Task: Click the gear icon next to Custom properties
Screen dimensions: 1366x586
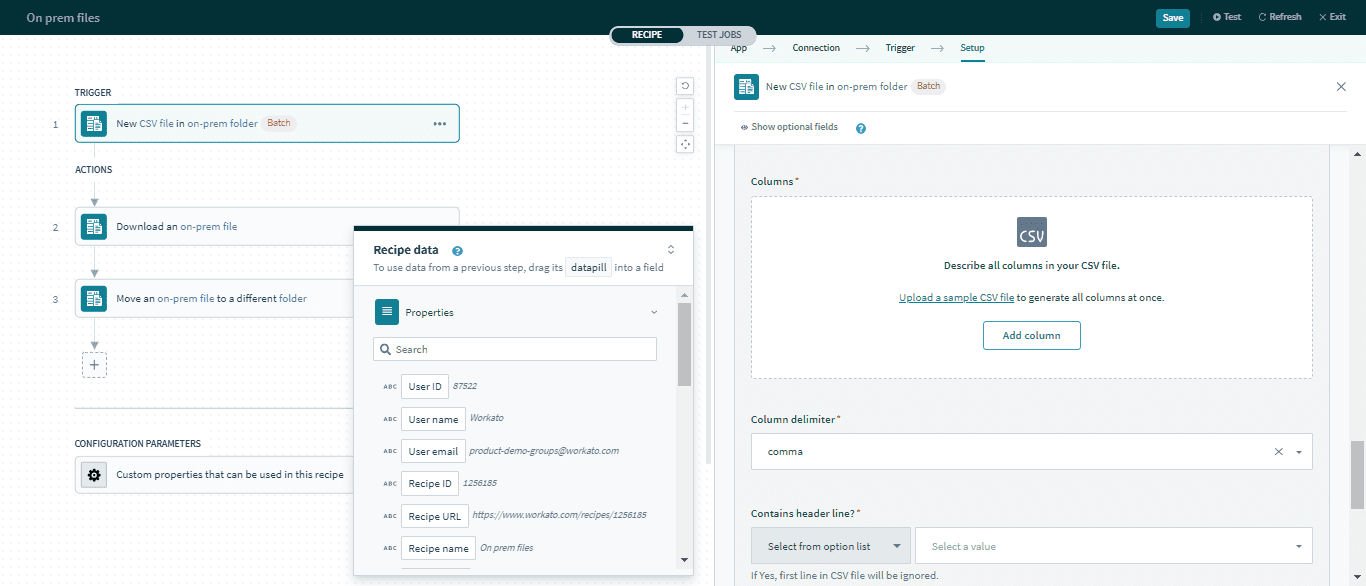Action: [x=93, y=474]
